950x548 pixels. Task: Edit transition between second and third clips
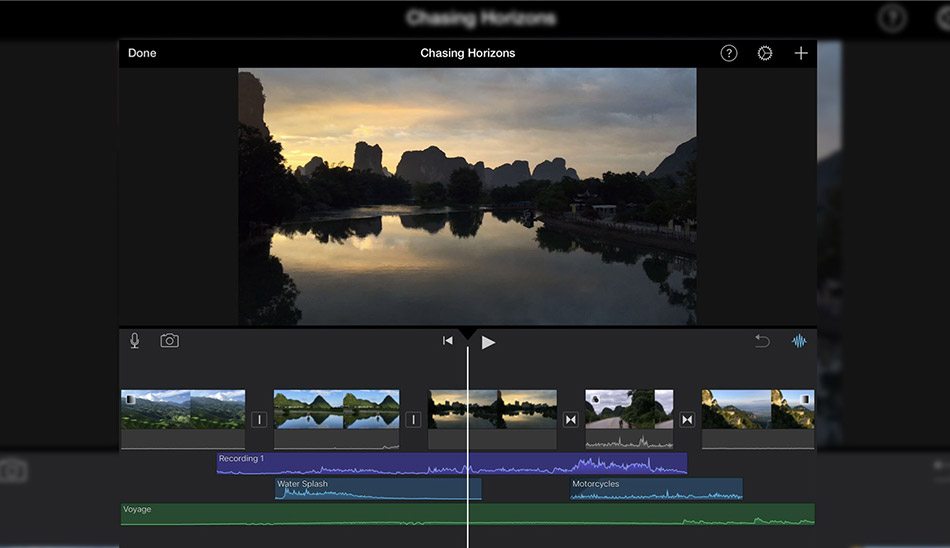pos(413,419)
